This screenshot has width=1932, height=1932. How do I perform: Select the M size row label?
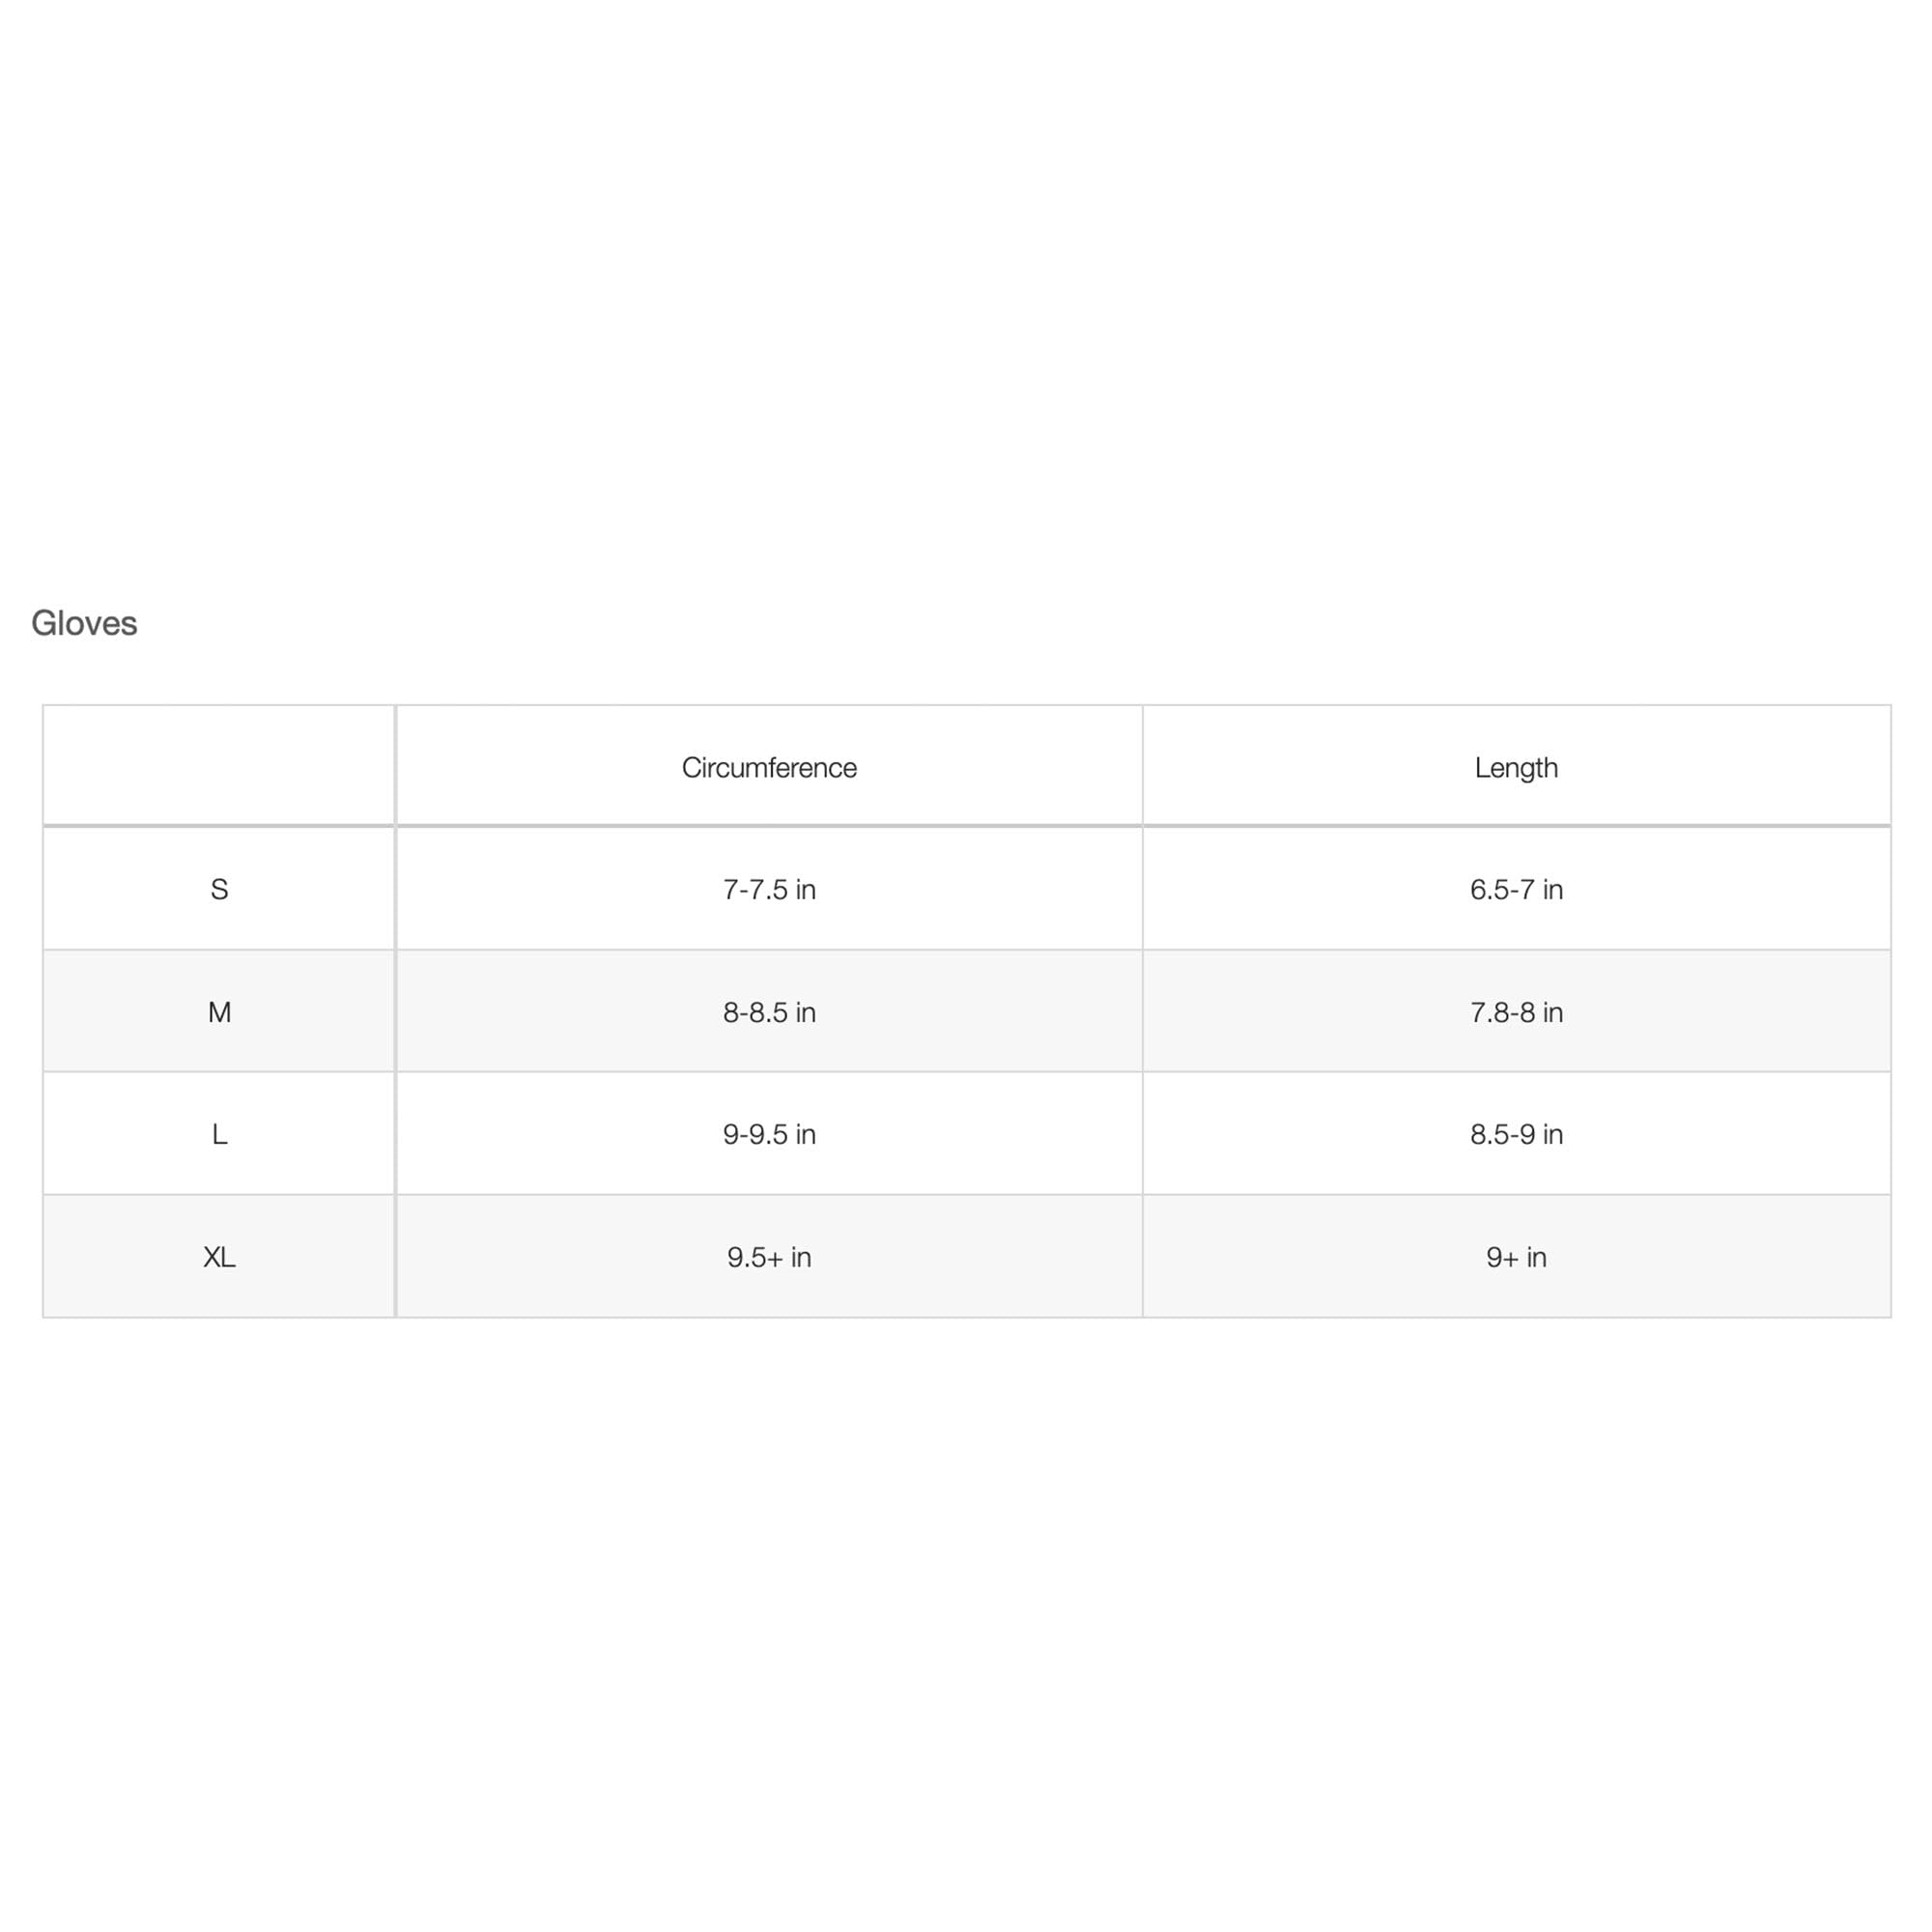219,1012
